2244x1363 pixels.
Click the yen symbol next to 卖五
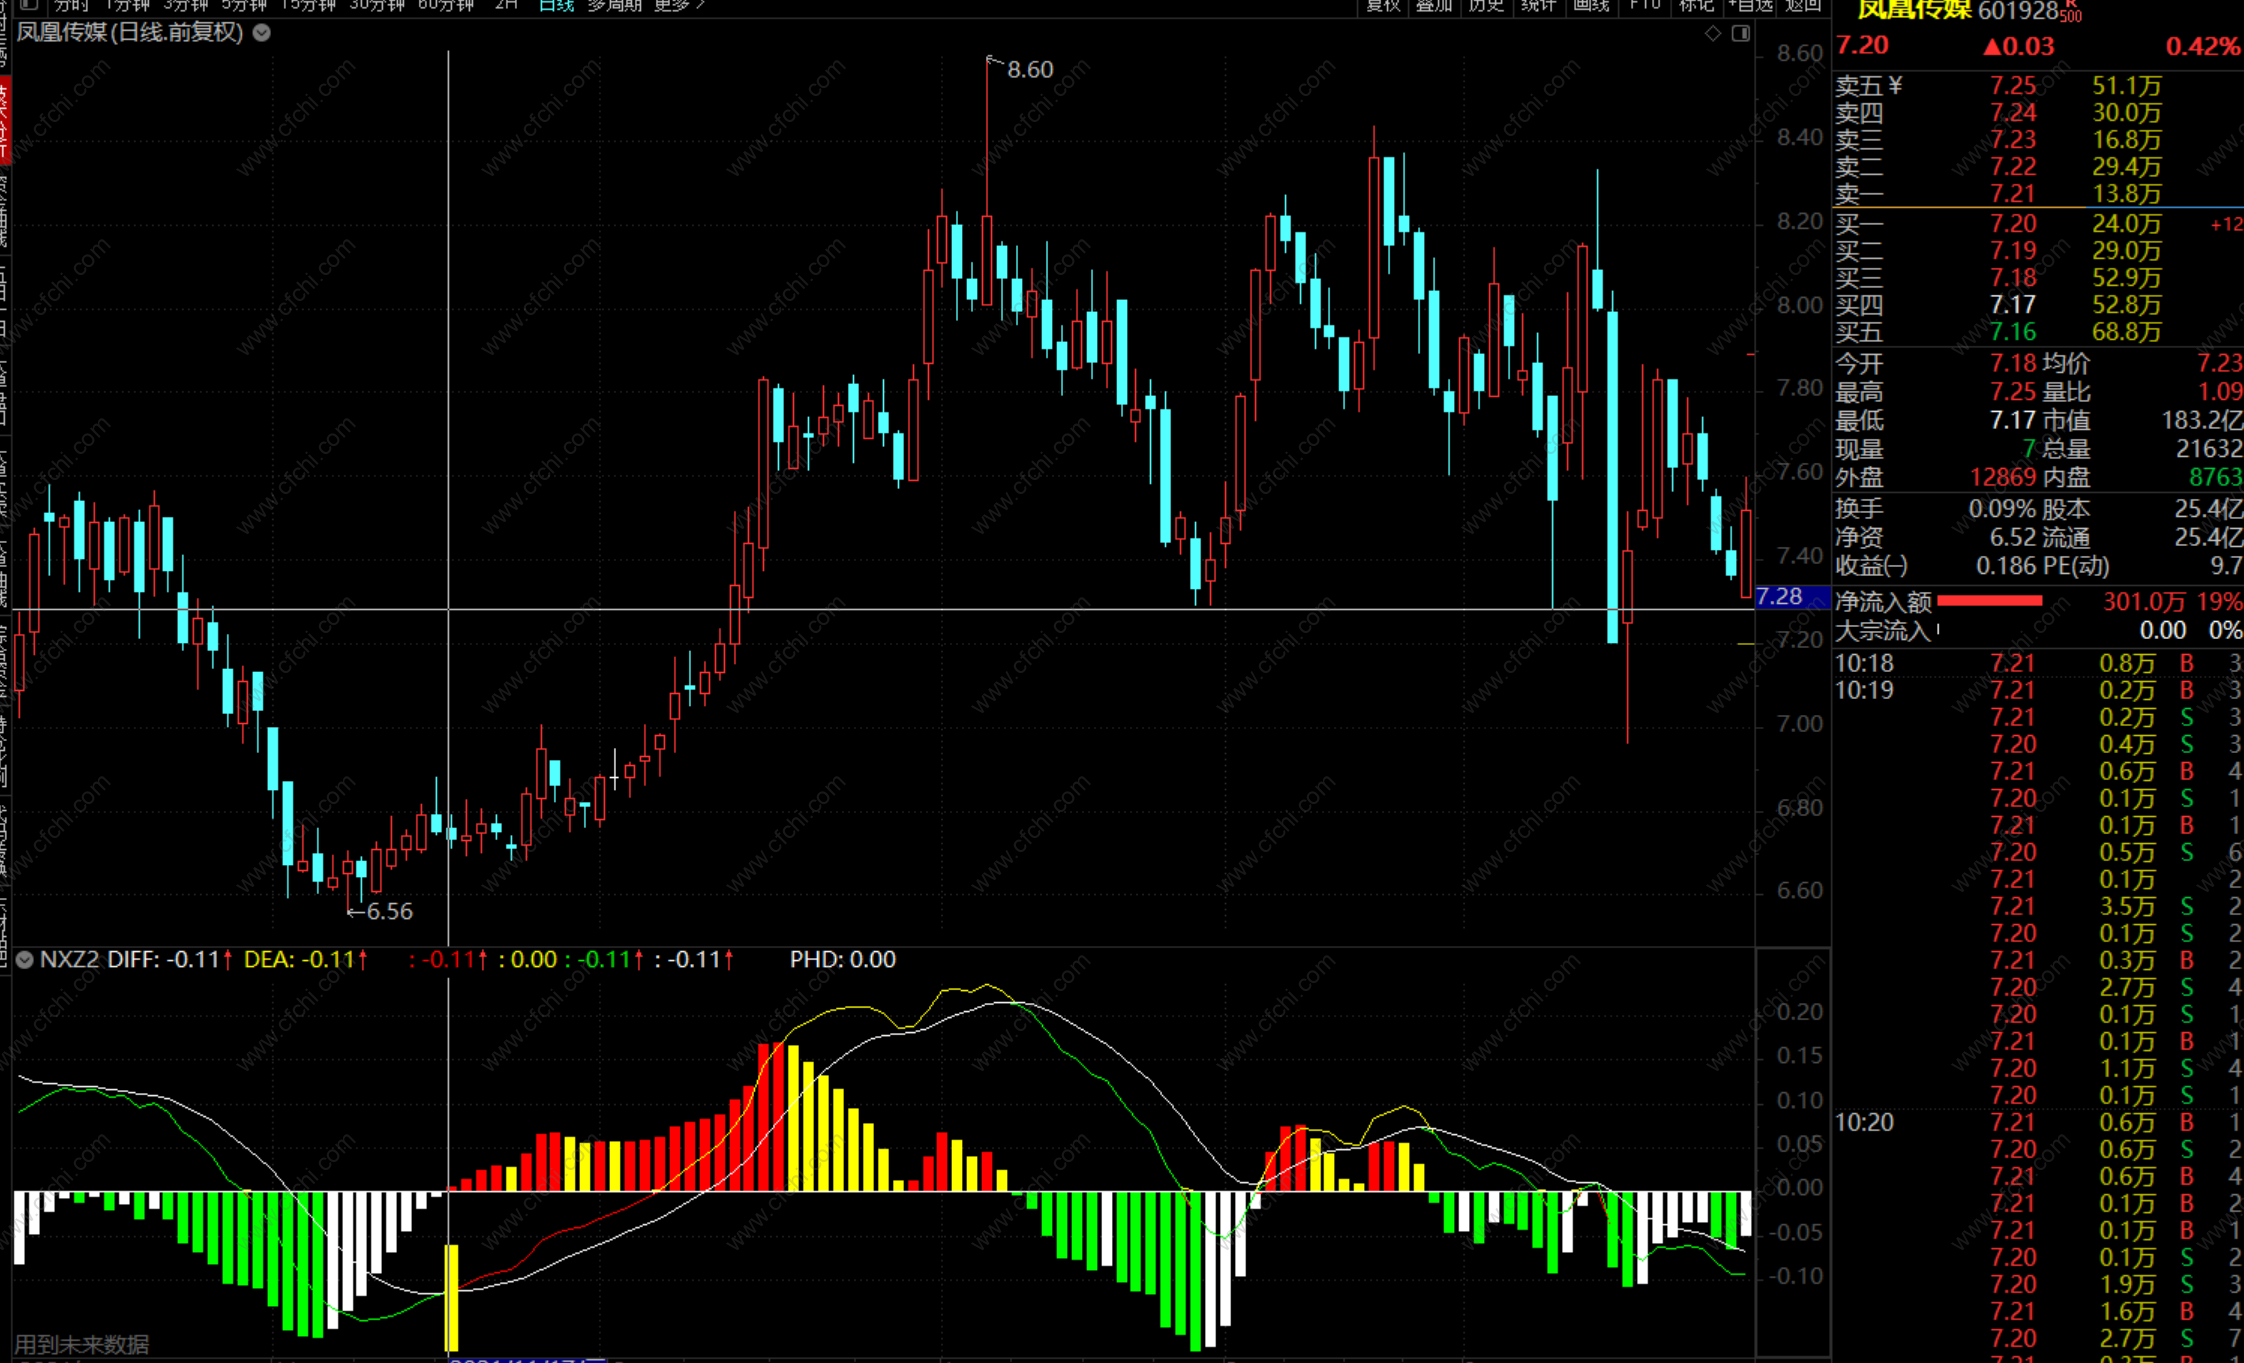[1896, 86]
